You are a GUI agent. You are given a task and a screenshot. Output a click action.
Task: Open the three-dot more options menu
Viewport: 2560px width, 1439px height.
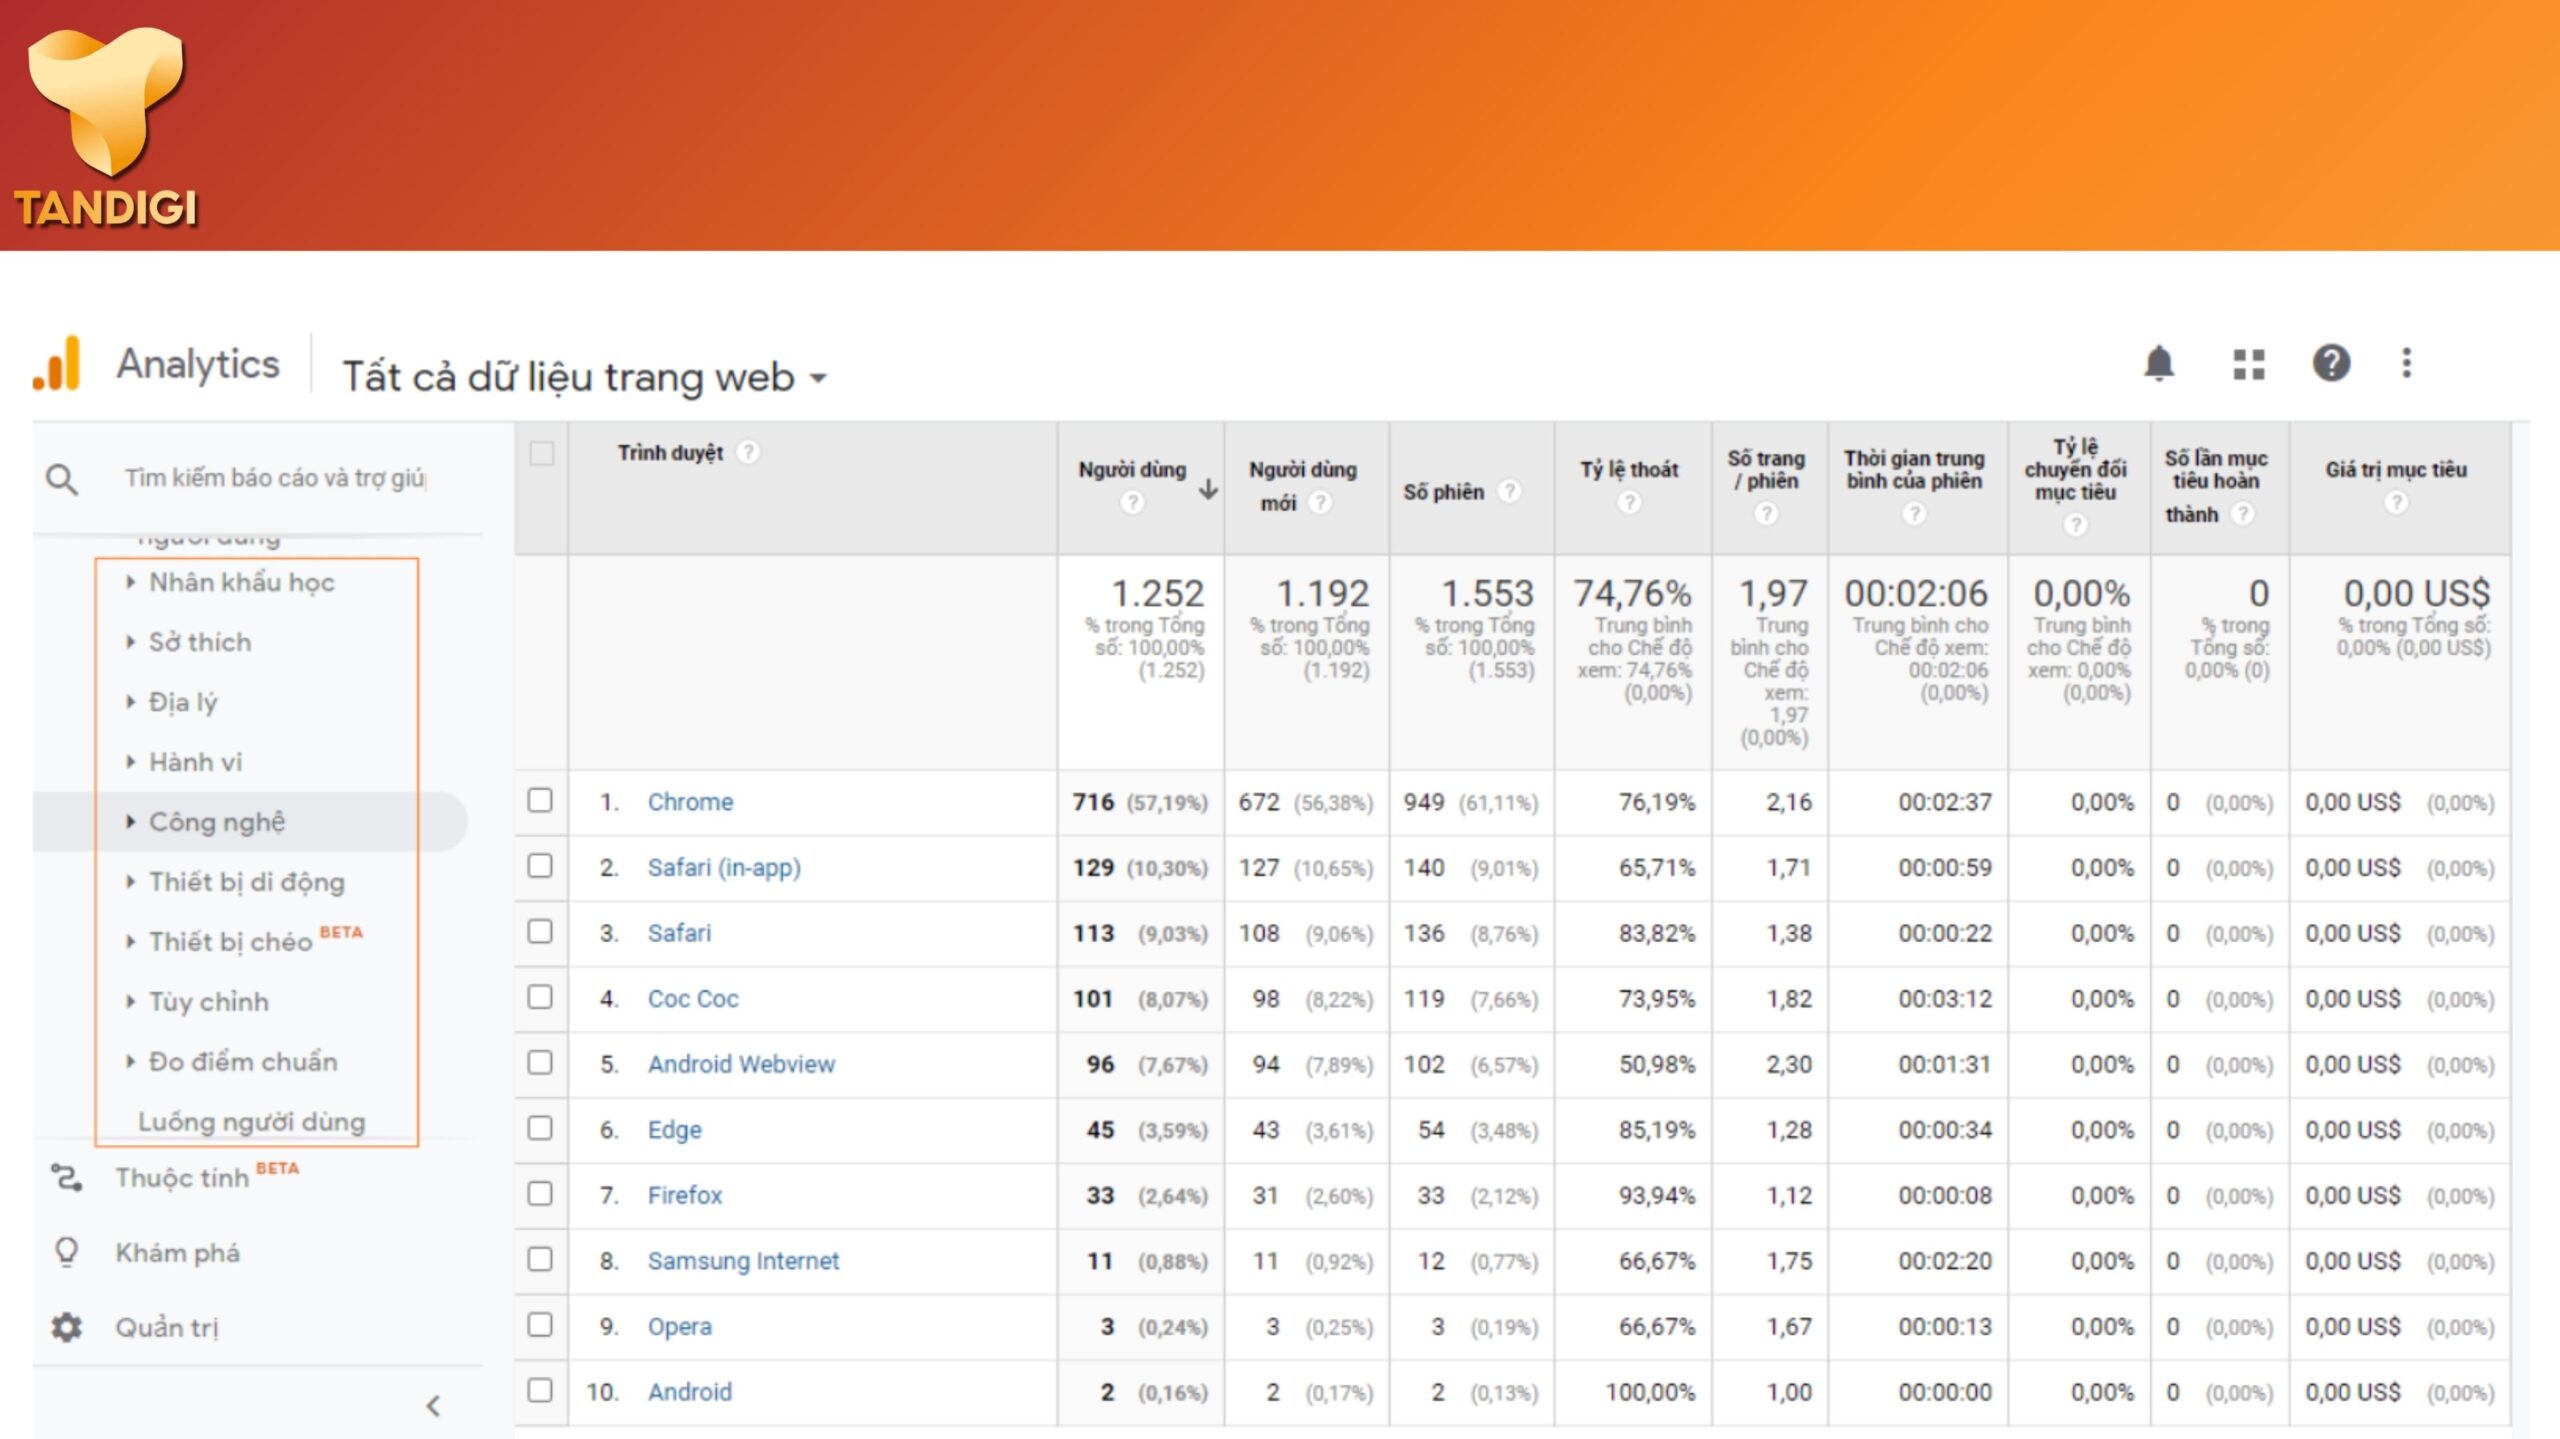pos(2407,363)
